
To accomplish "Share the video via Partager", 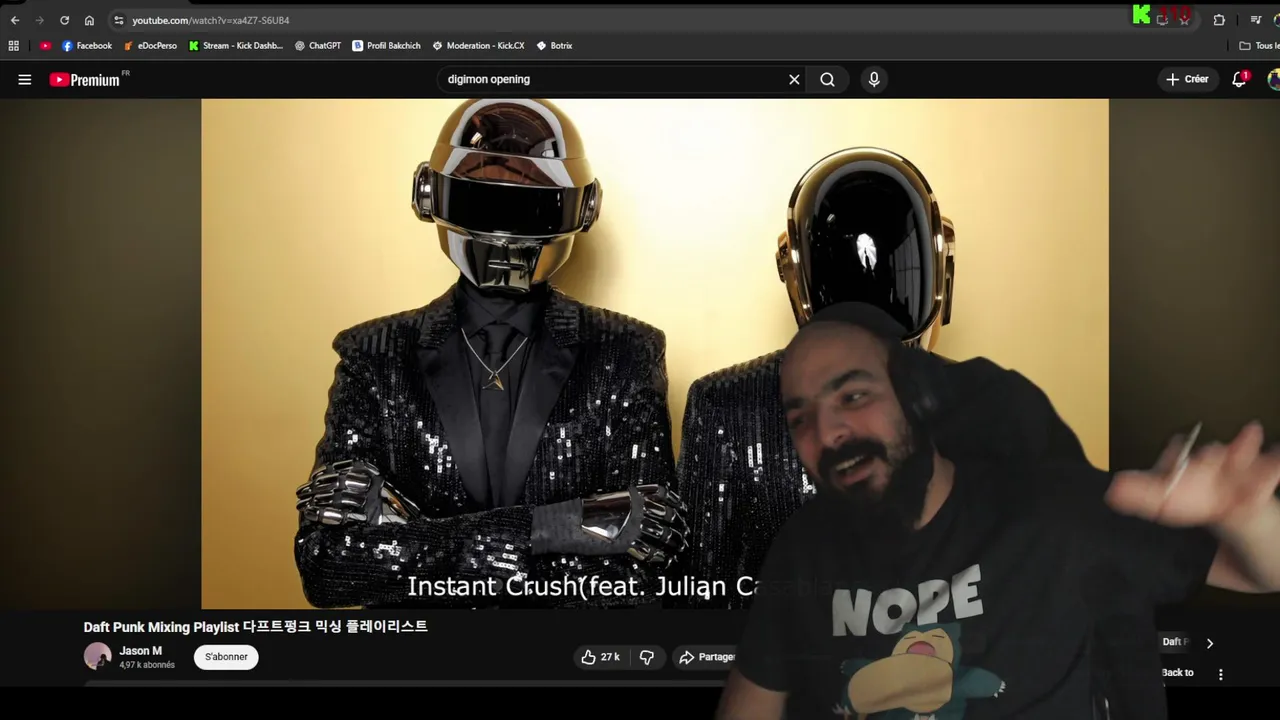I will (707, 657).
